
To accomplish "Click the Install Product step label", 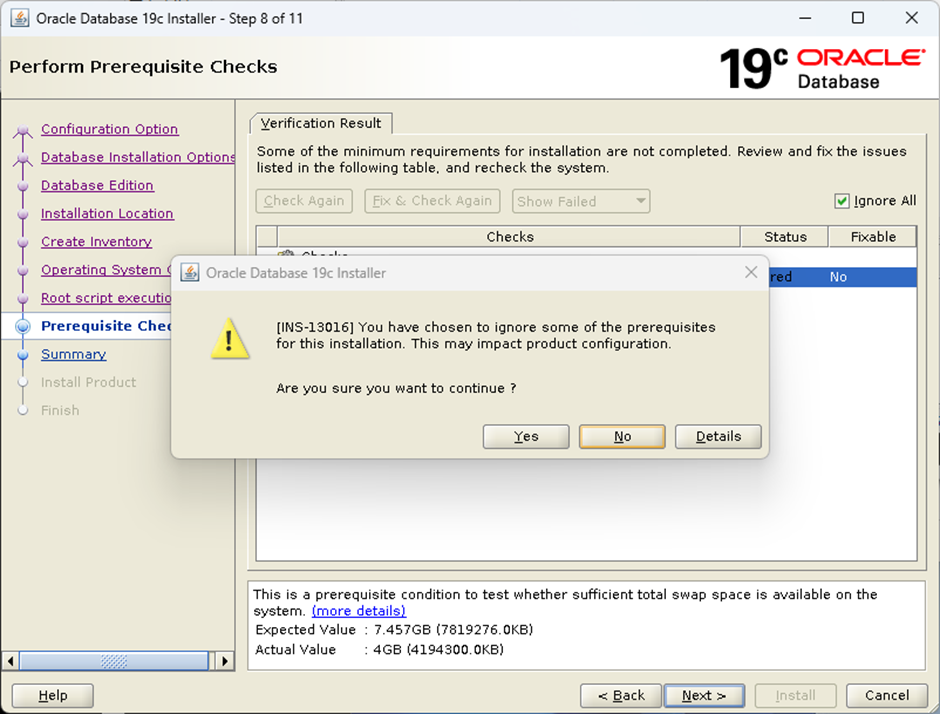I will [x=88, y=382].
